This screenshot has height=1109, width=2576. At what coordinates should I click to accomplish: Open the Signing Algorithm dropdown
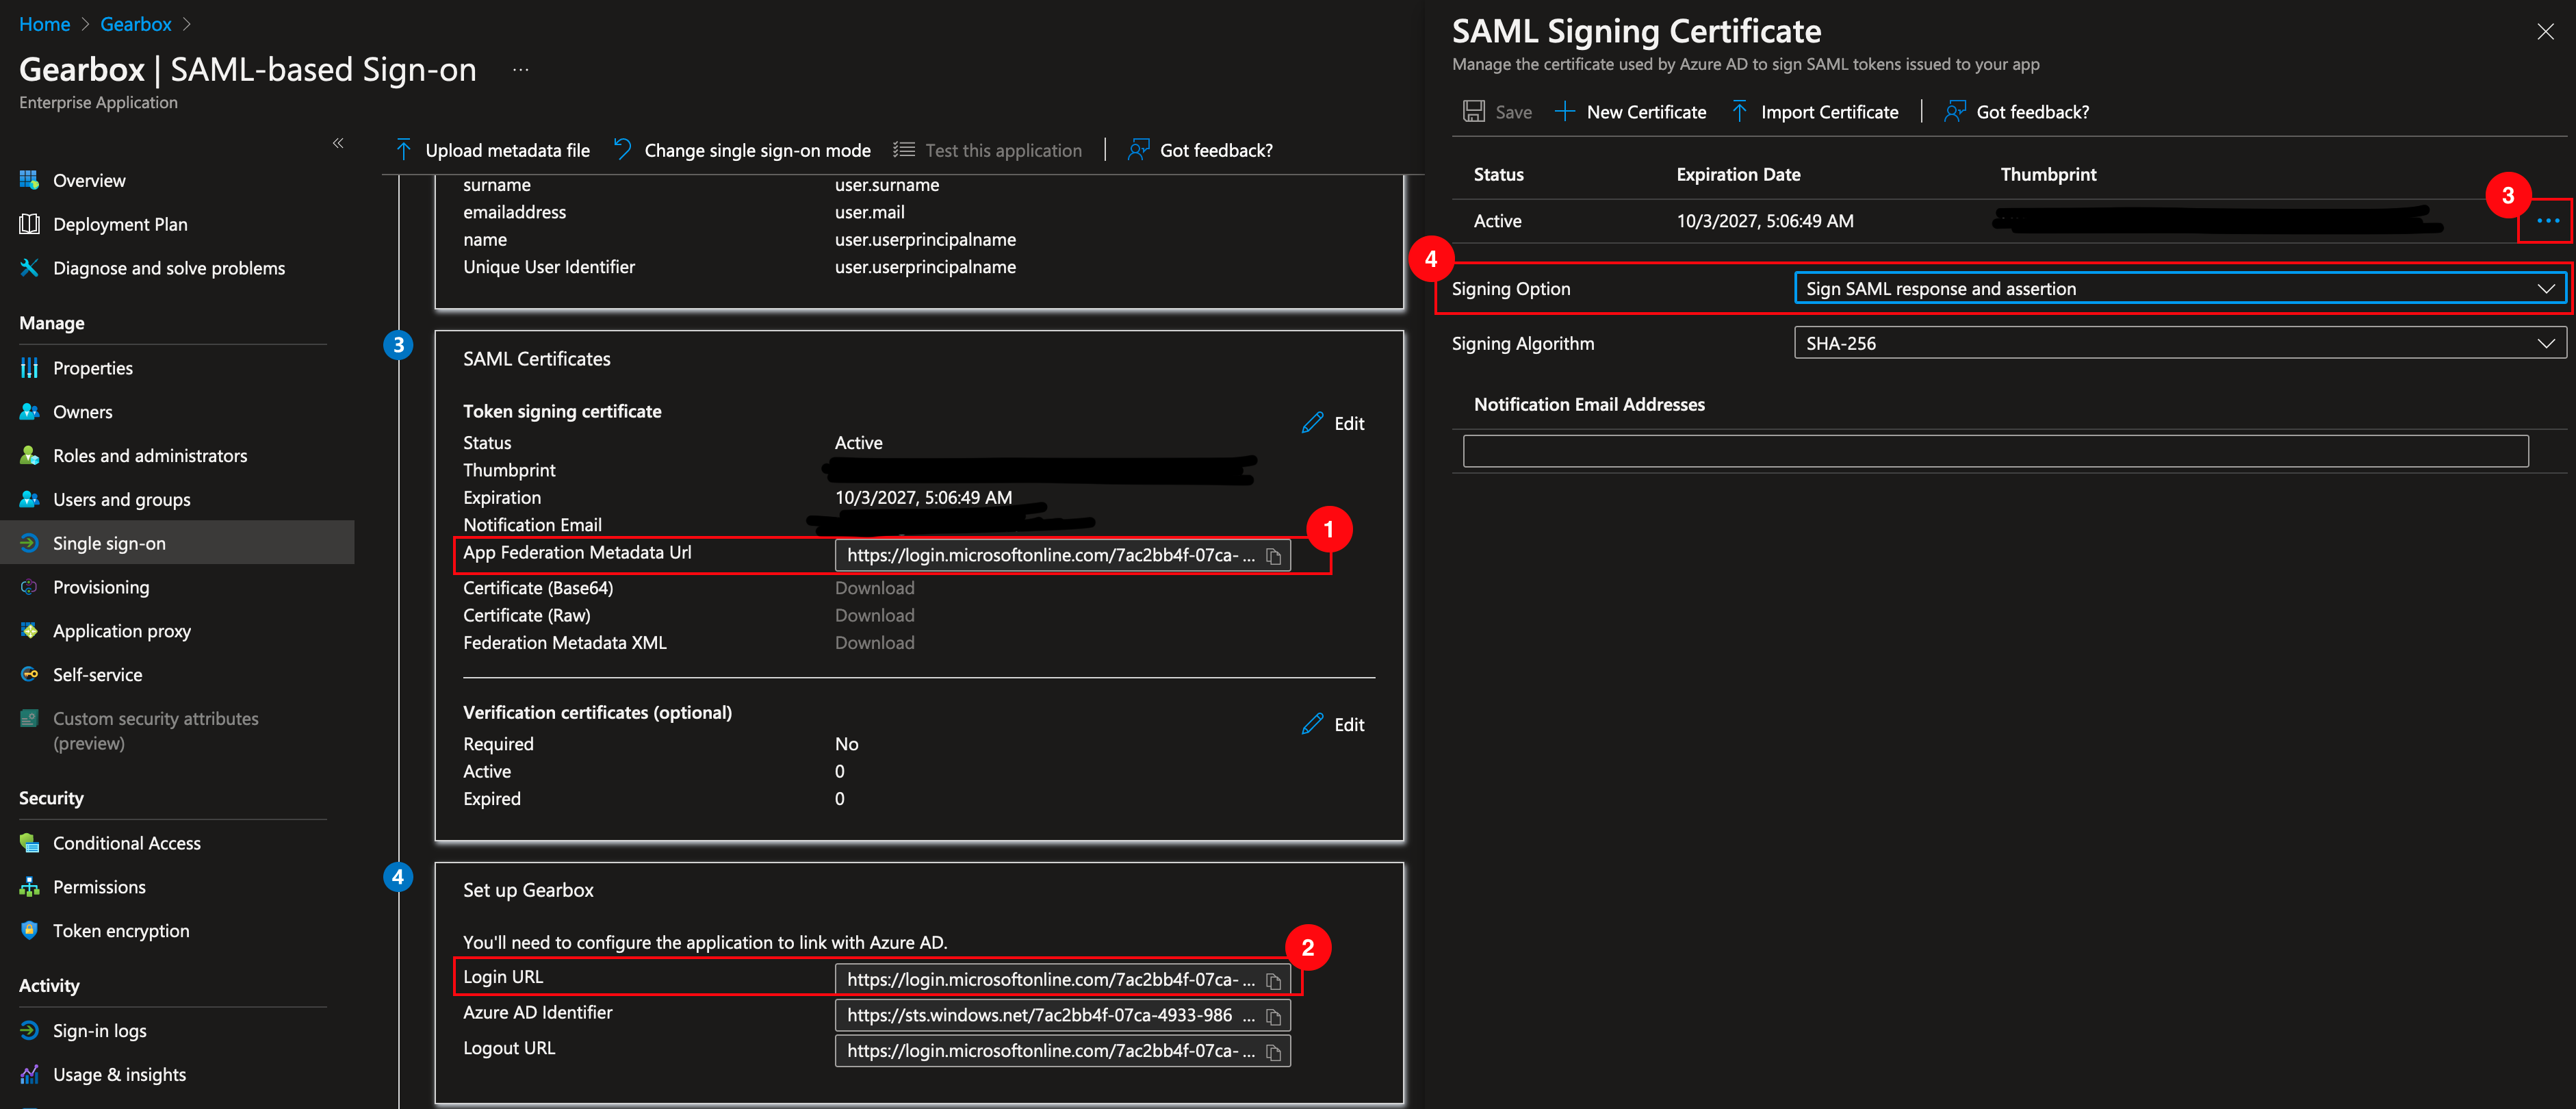[2179, 343]
